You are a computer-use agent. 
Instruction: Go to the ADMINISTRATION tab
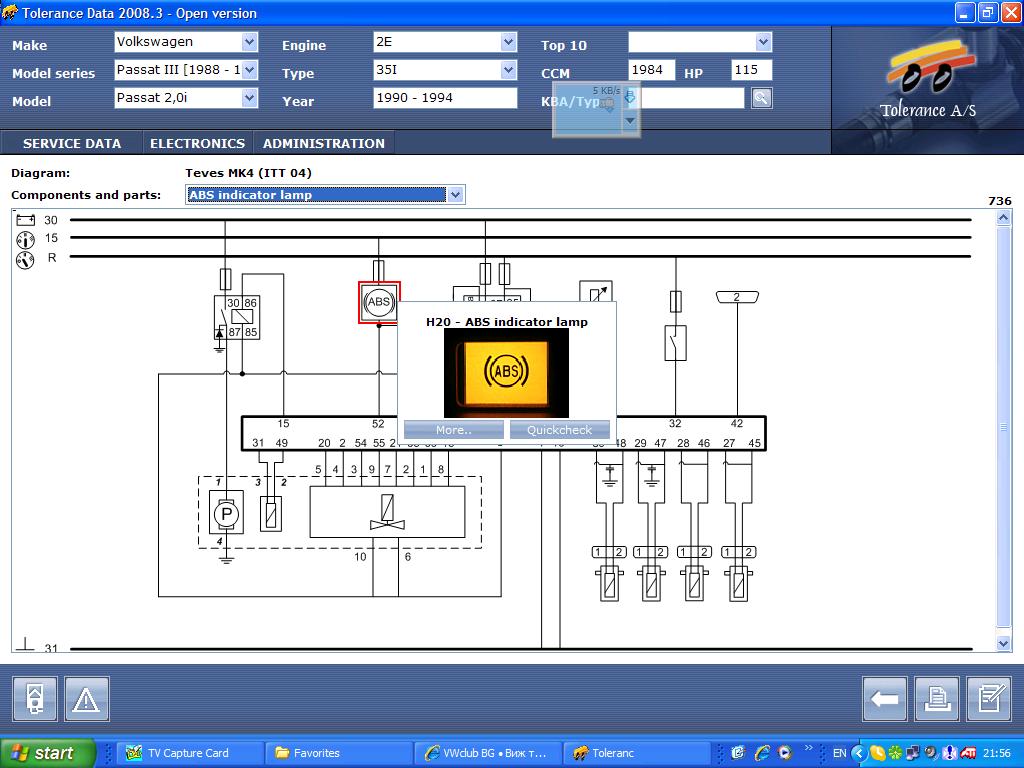(323, 143)
